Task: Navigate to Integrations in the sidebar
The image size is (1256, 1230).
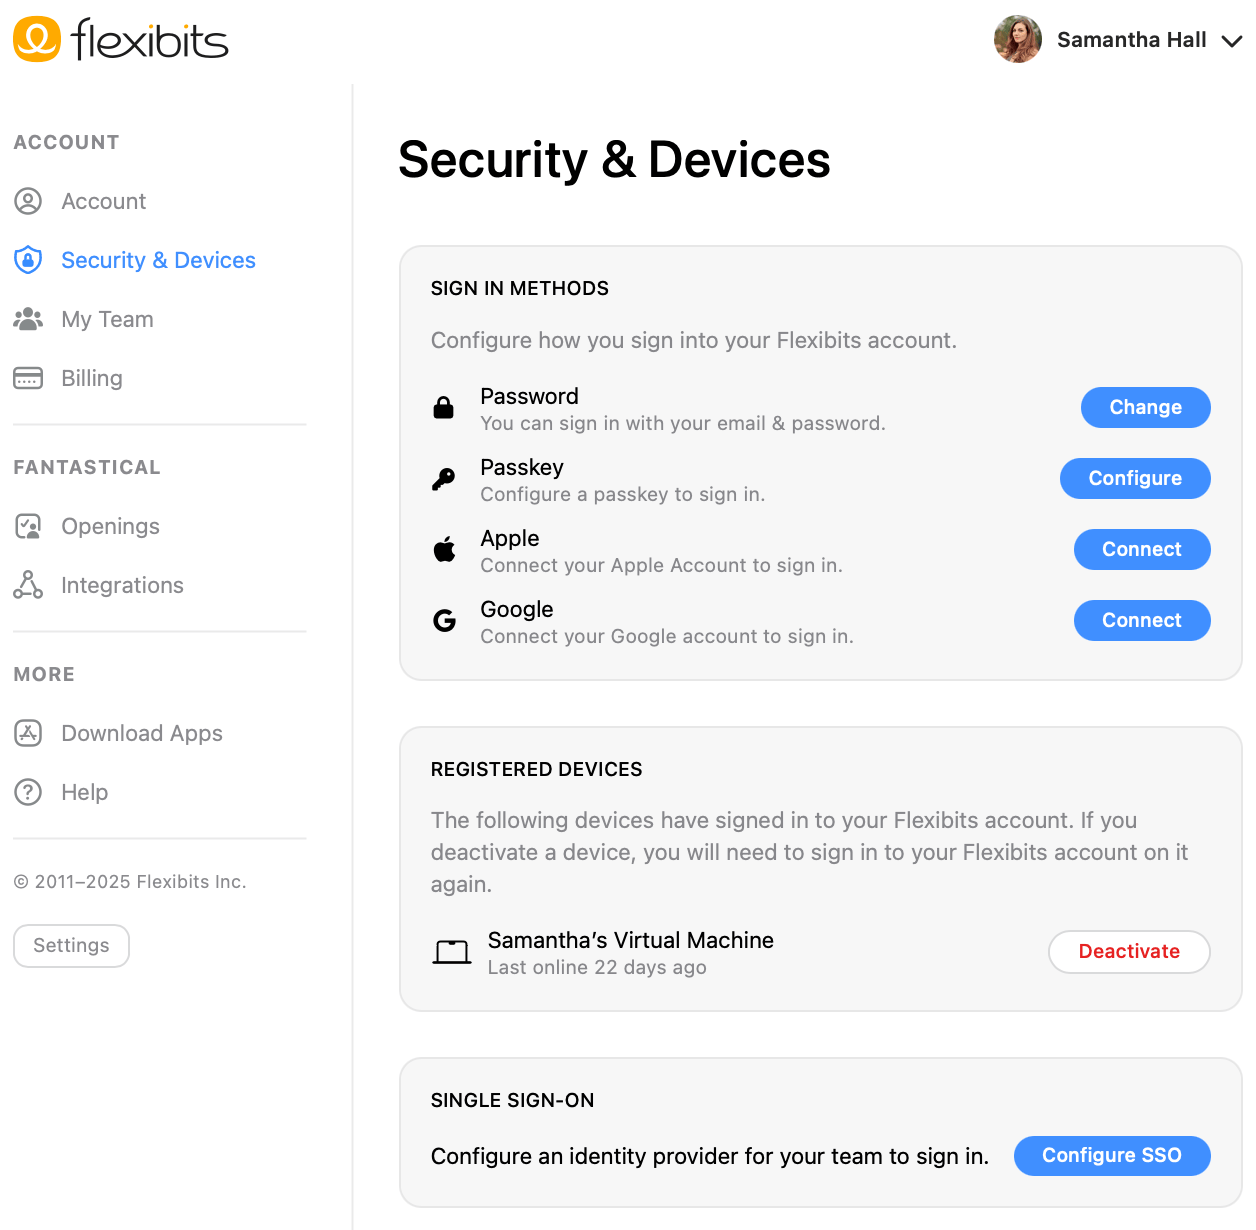Action: click(x=122, y=585)
